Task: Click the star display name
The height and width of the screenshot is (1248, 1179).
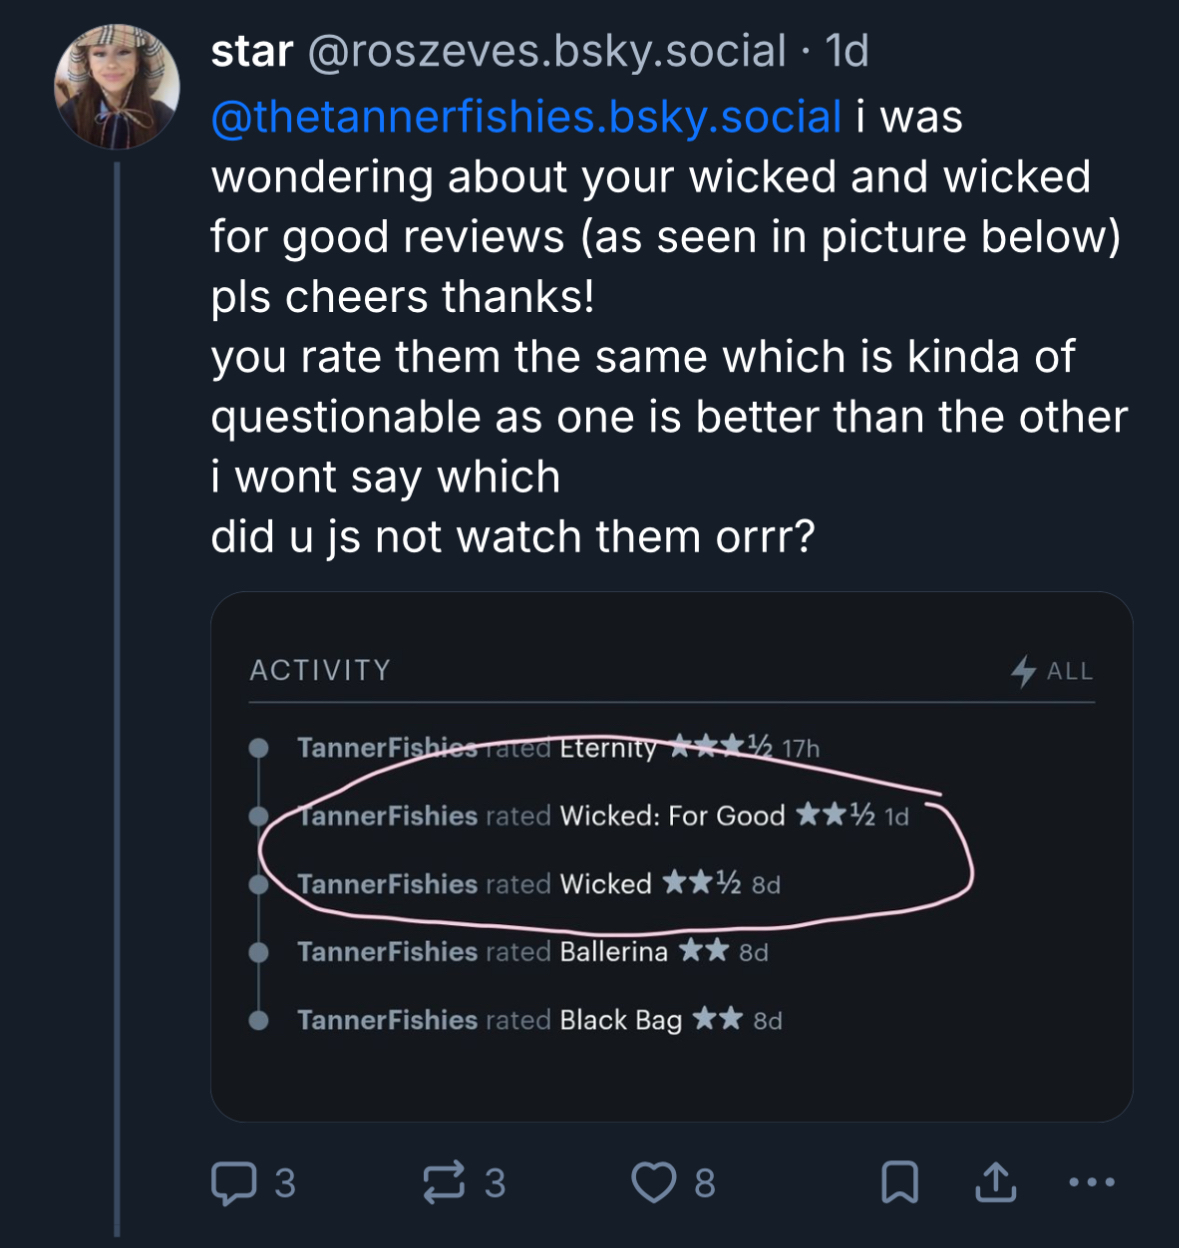Action: 252,52
